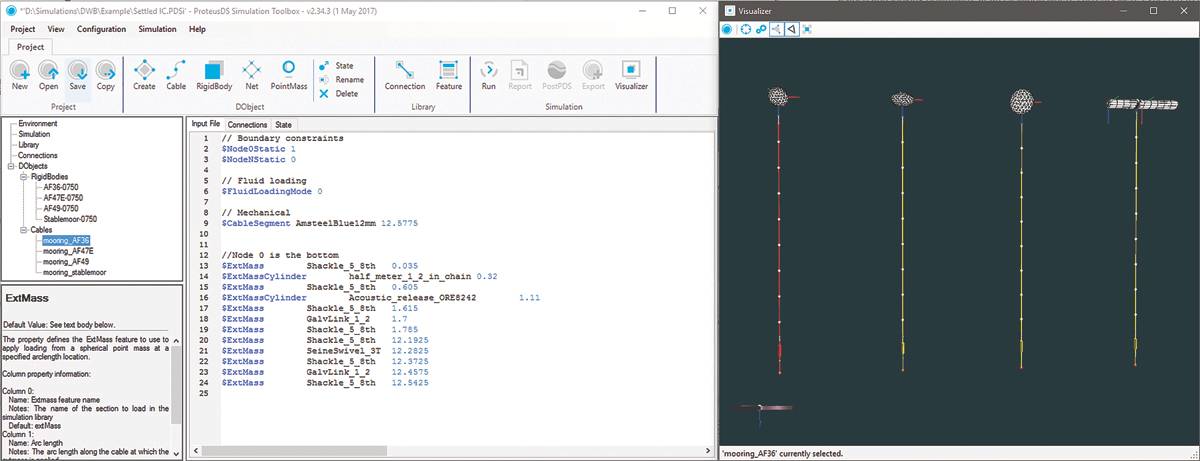Click the fit-to-view icon in Visualizer toolbar

[x=806, y=29]
